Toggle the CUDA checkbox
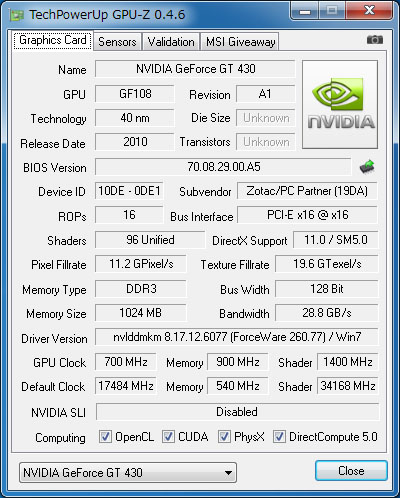400x498 pixels. pos(168,436)
